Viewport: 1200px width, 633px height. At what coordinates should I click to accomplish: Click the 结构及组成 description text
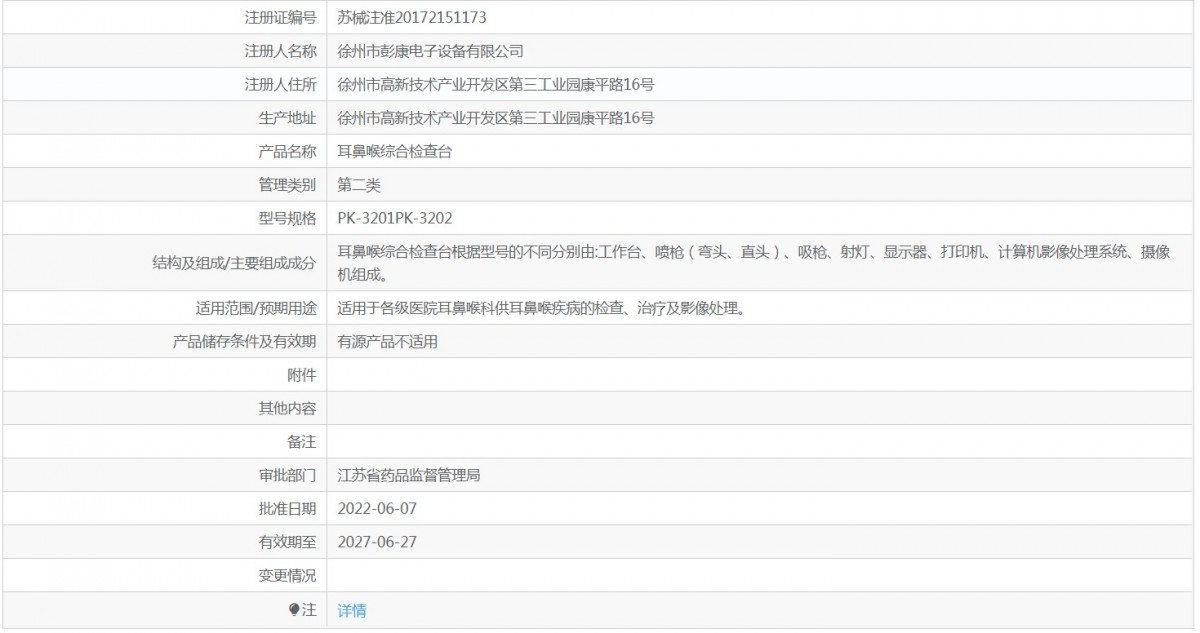[x=754, y=263]
